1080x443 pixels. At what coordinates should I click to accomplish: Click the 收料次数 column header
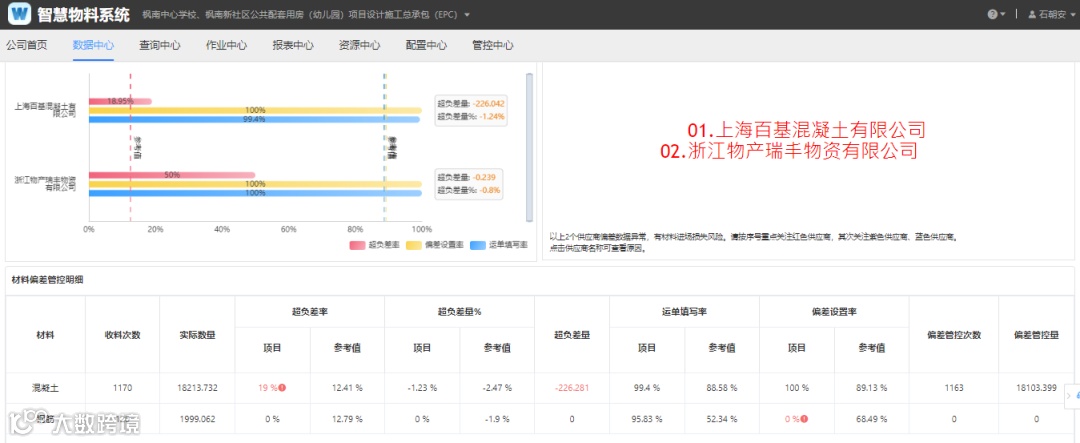[122, 335]
